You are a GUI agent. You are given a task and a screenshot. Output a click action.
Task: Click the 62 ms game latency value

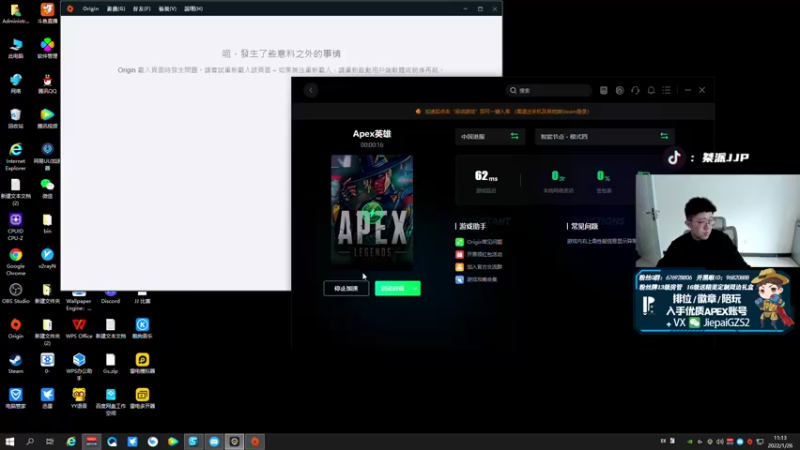point(486,176)
